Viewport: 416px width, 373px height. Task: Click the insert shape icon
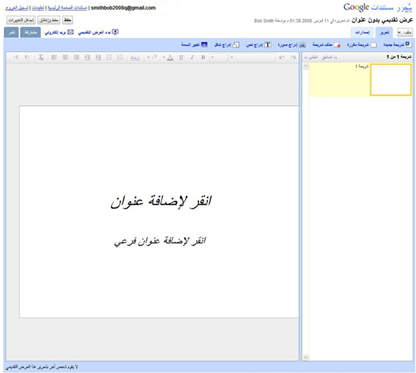pyautogui.click(x=236, y=45)
